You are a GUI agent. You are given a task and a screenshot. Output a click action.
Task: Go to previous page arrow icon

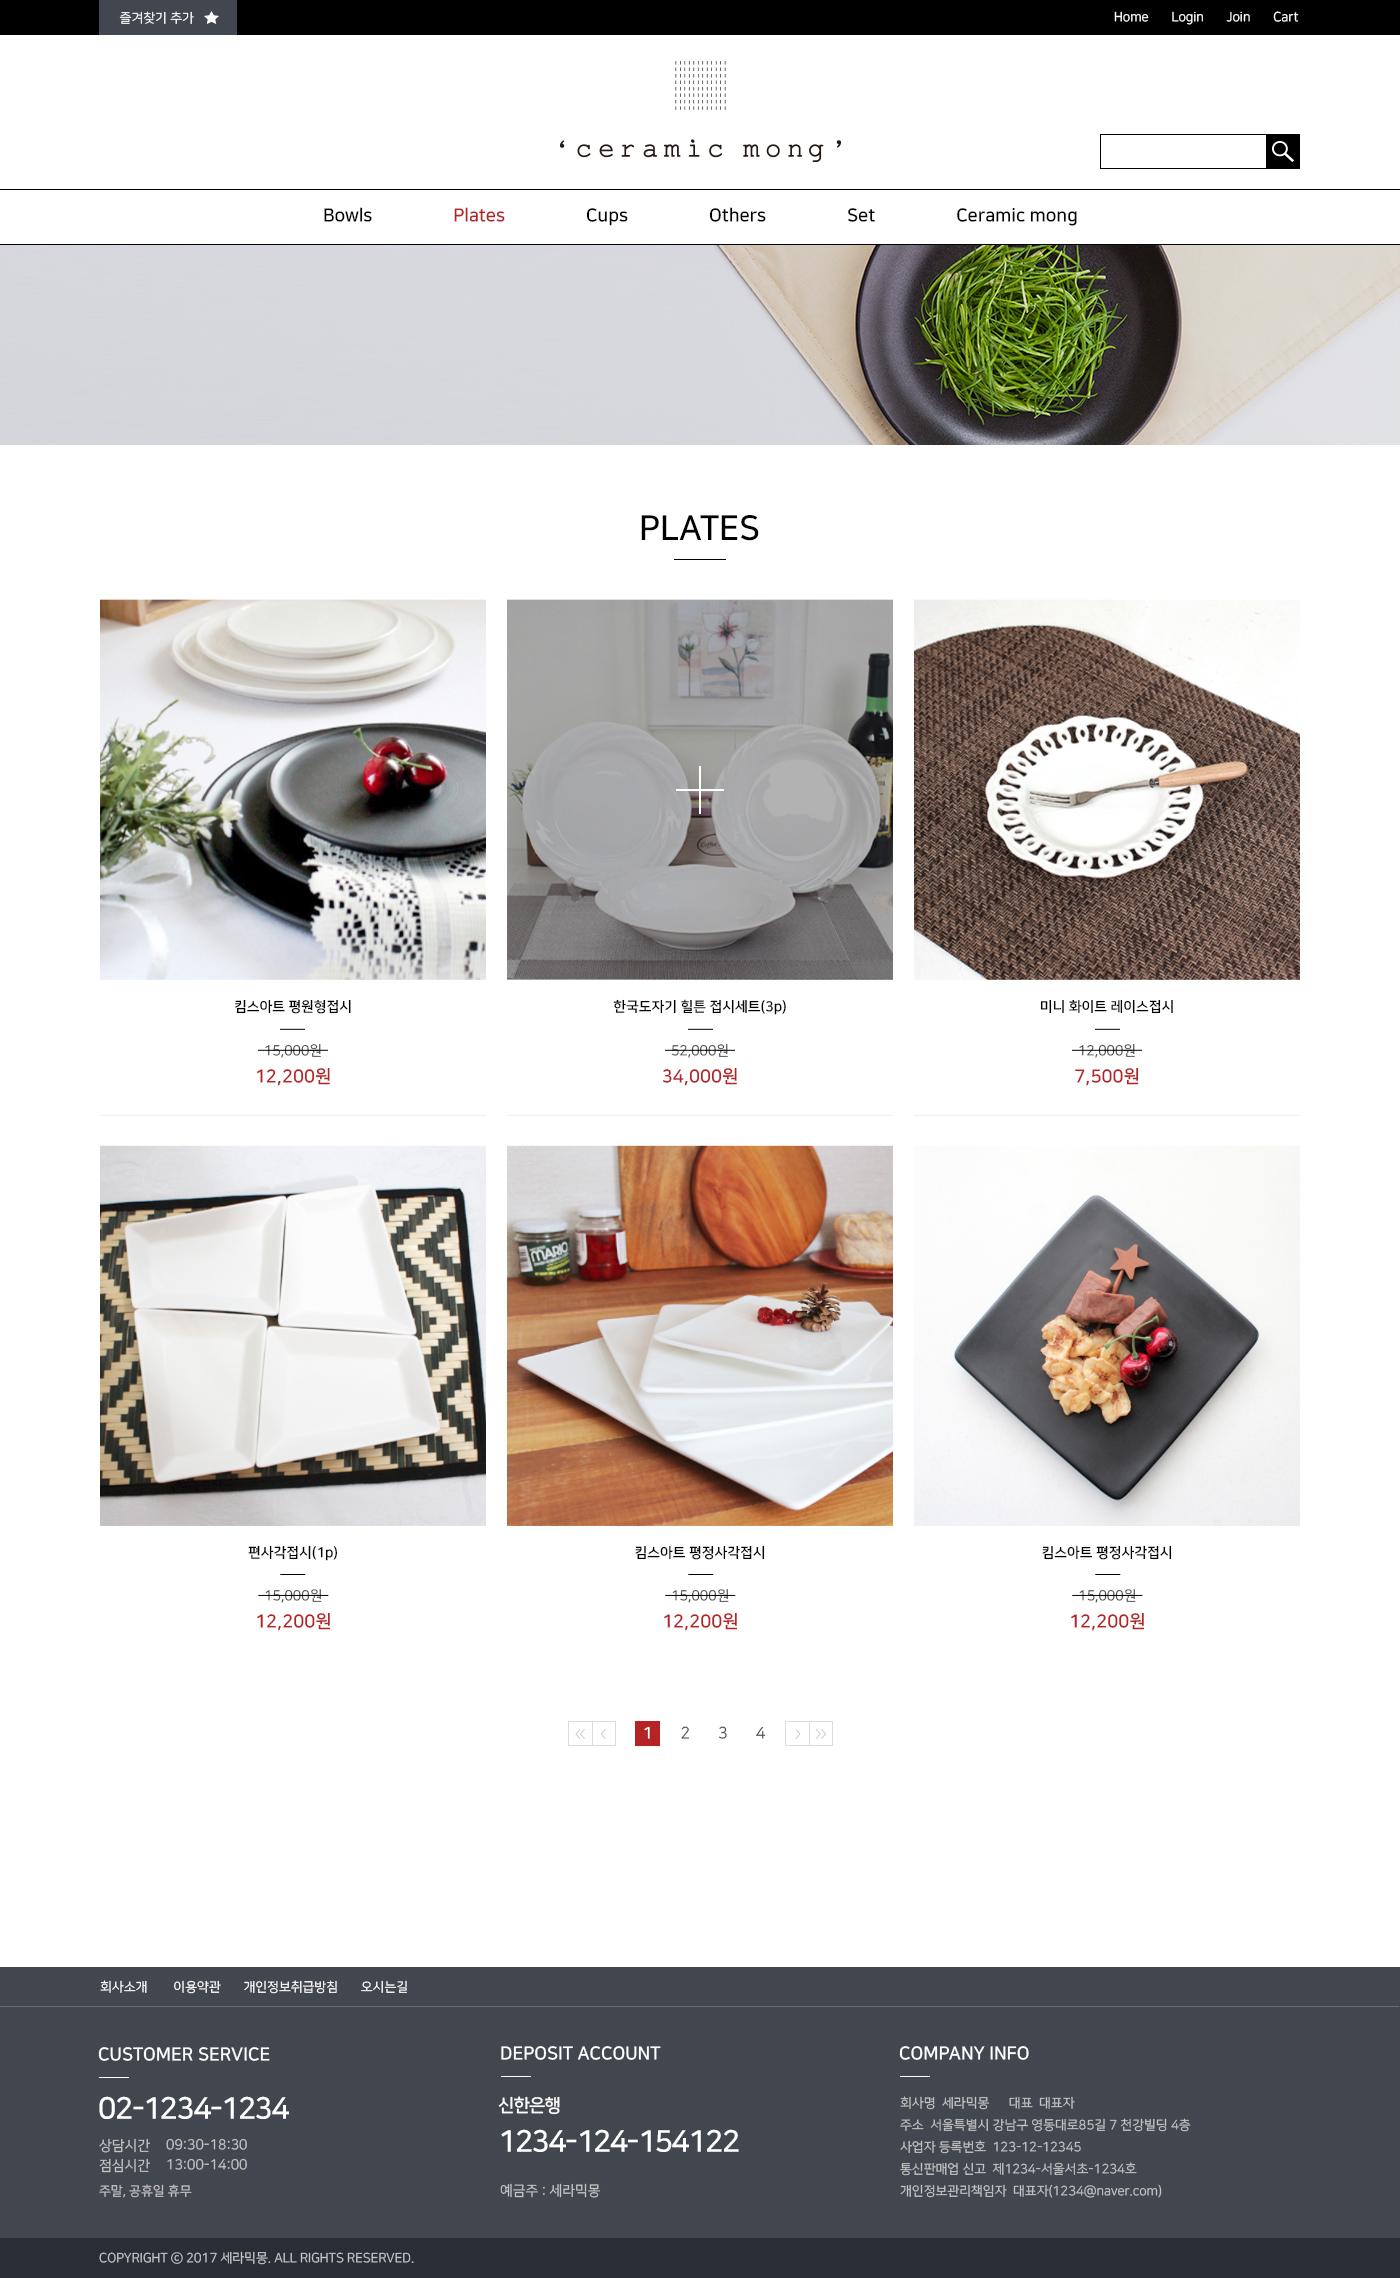(604, 1733)
